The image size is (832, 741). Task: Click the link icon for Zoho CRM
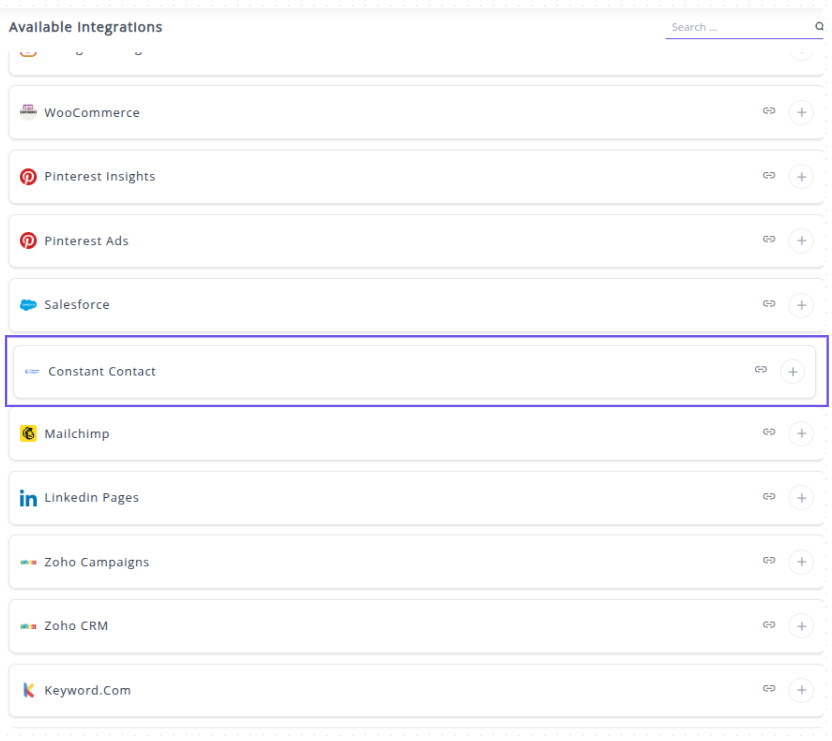point(769,625)
